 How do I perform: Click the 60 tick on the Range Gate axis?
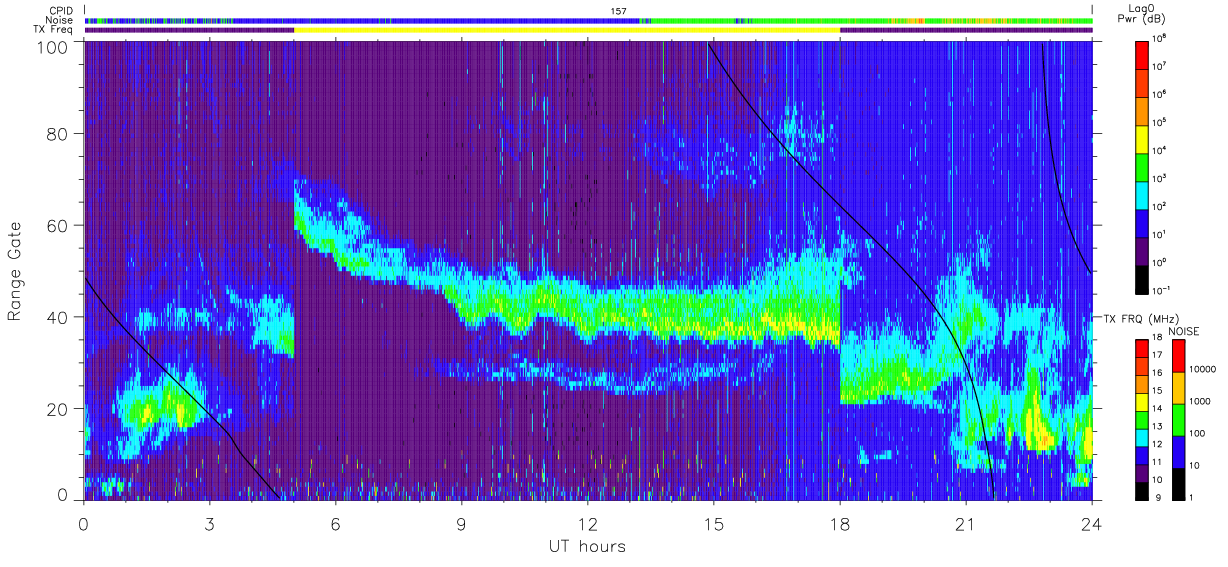(57, 226)
